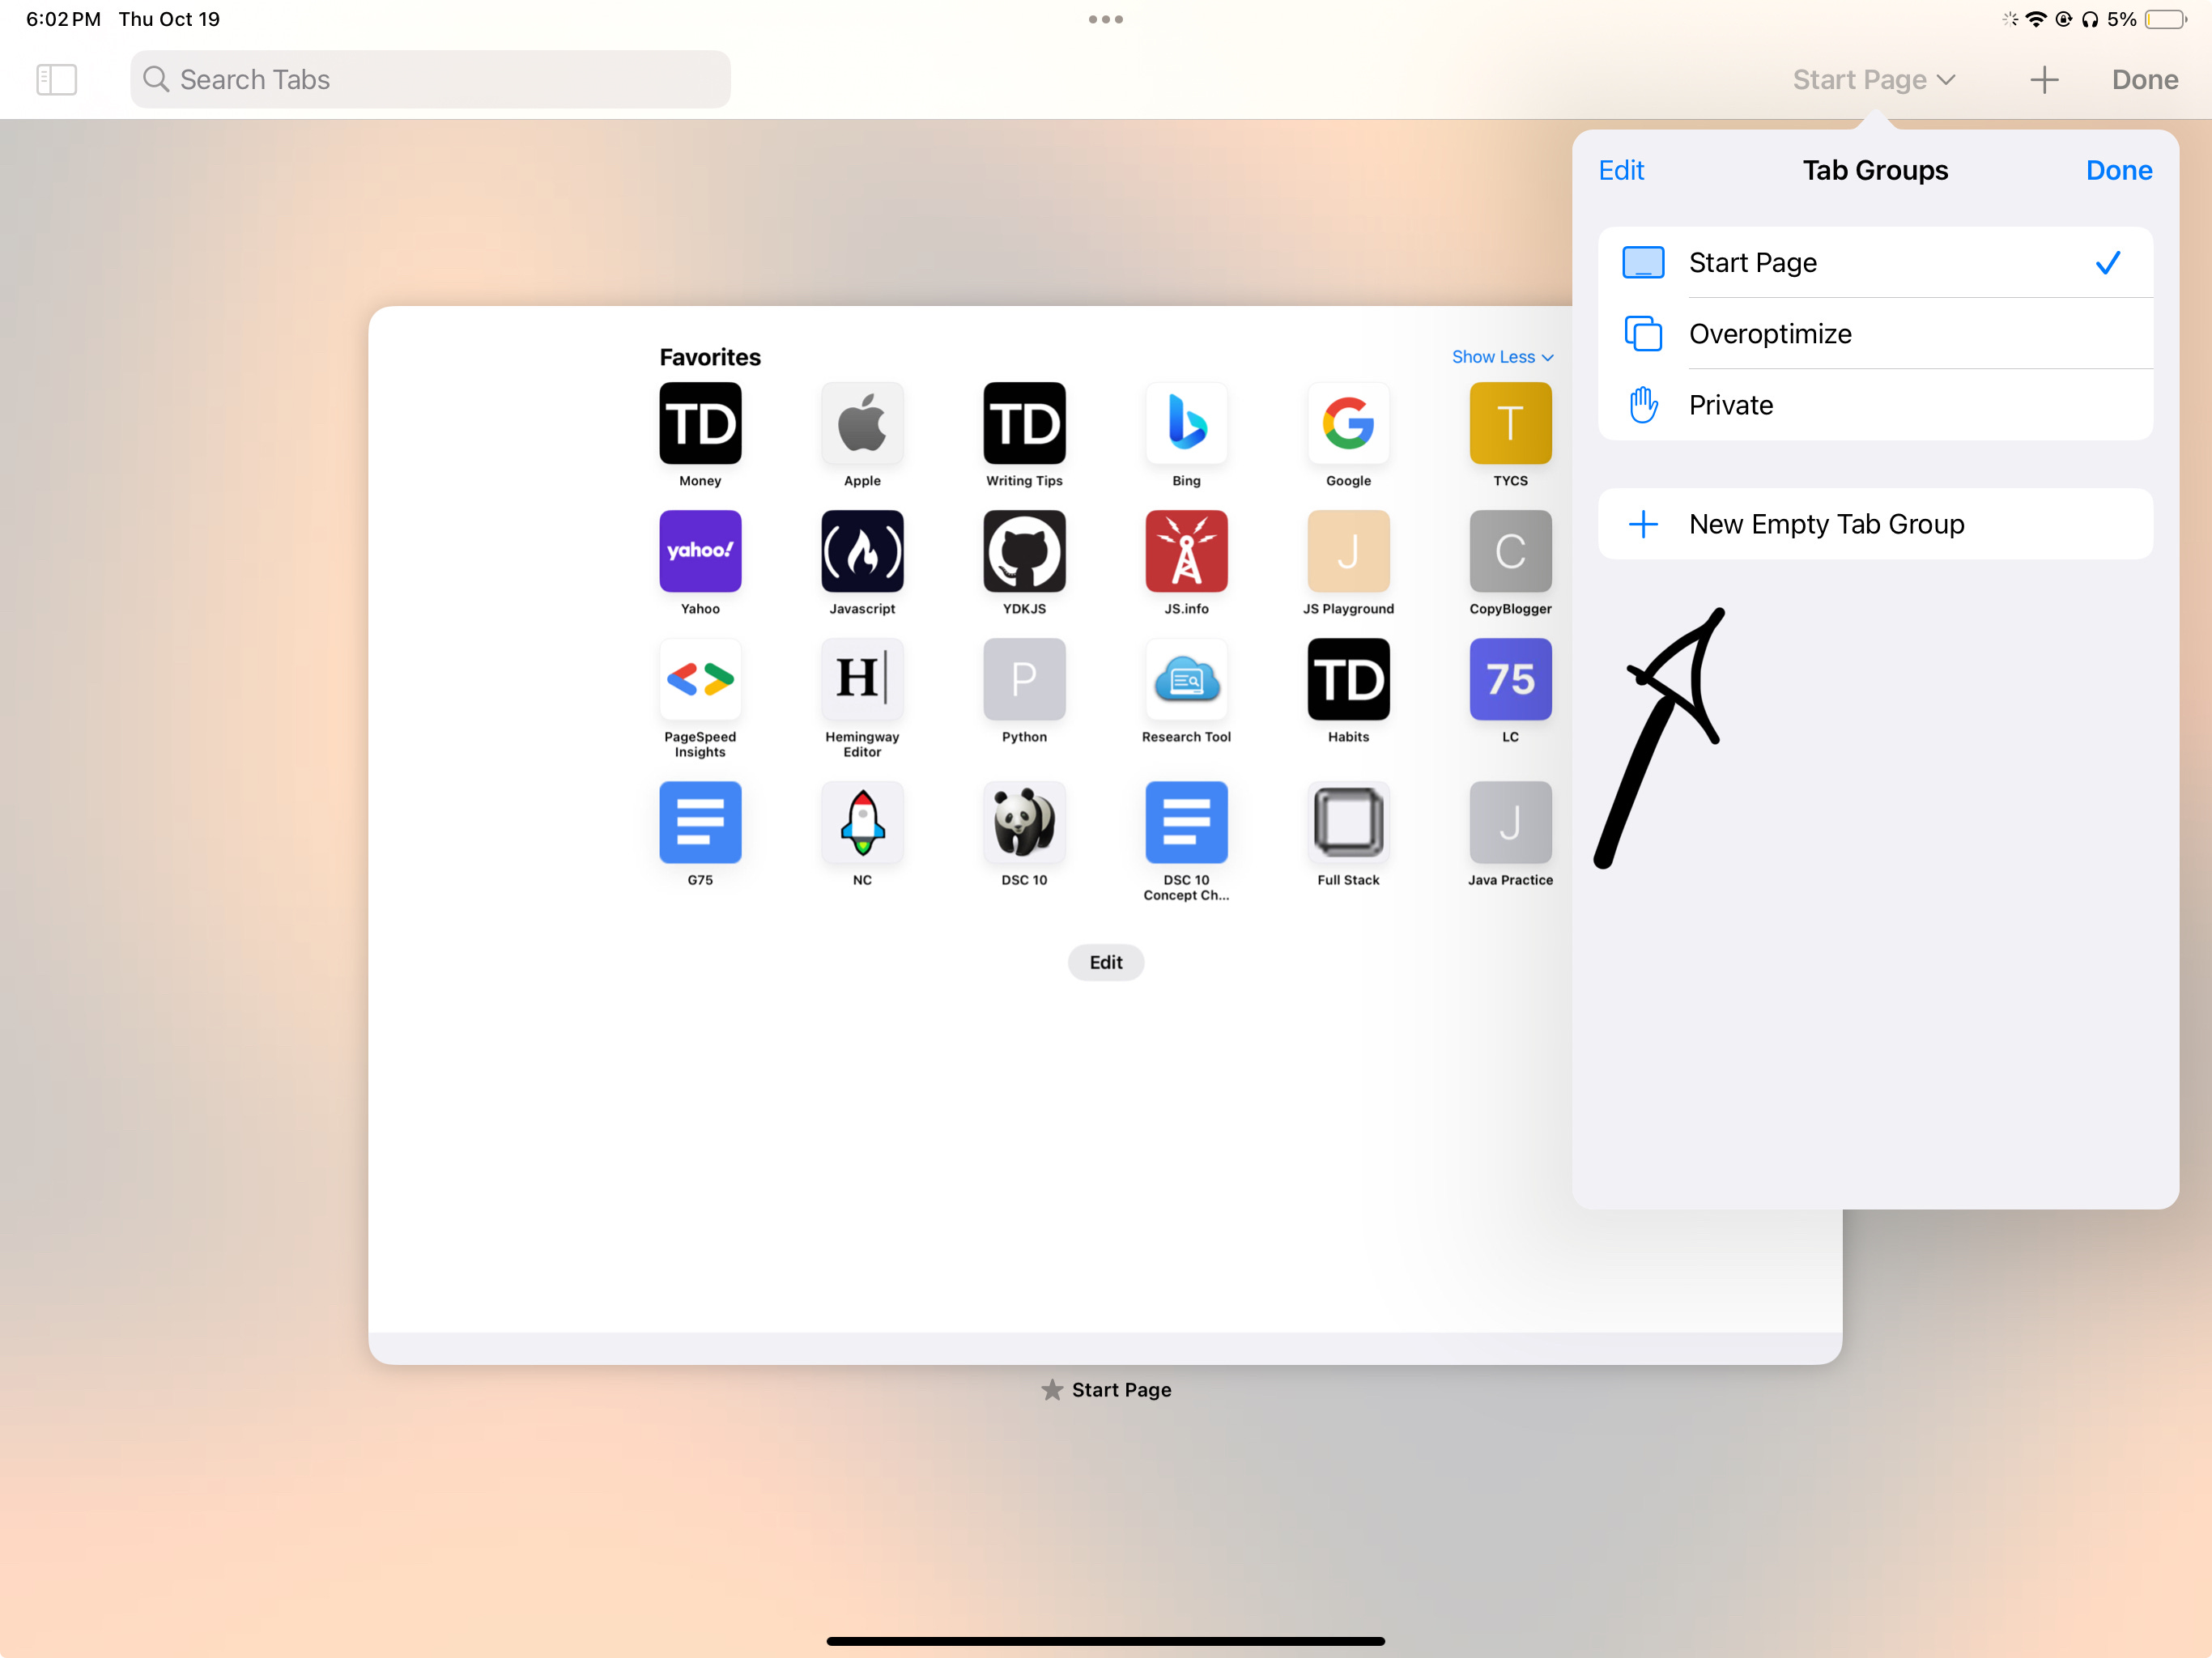Open the Start Page tab thumbnail title
Viewport: 2212px width, 1658px height.
(1105, 1390)
